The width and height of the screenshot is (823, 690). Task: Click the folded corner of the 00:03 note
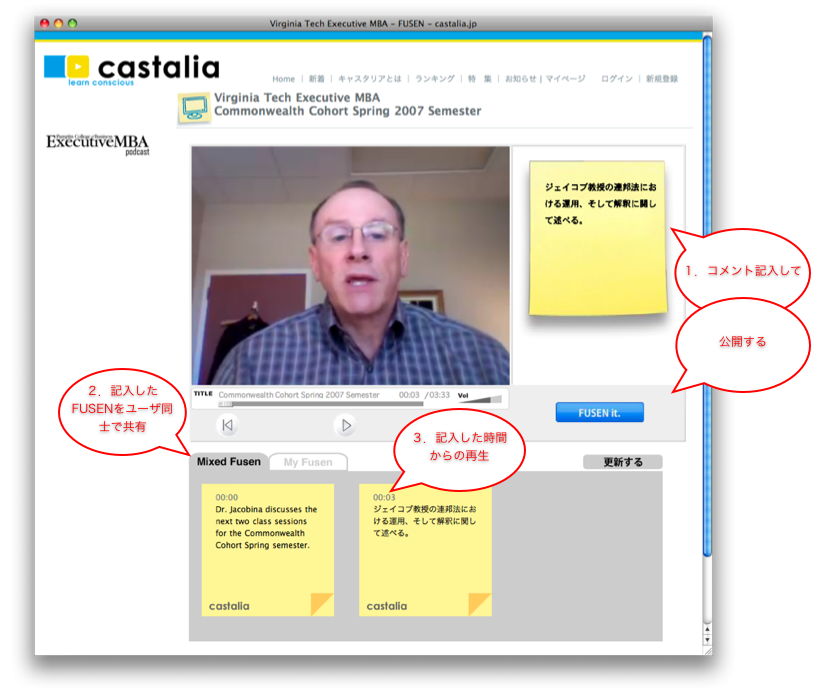tap(479, 604)
